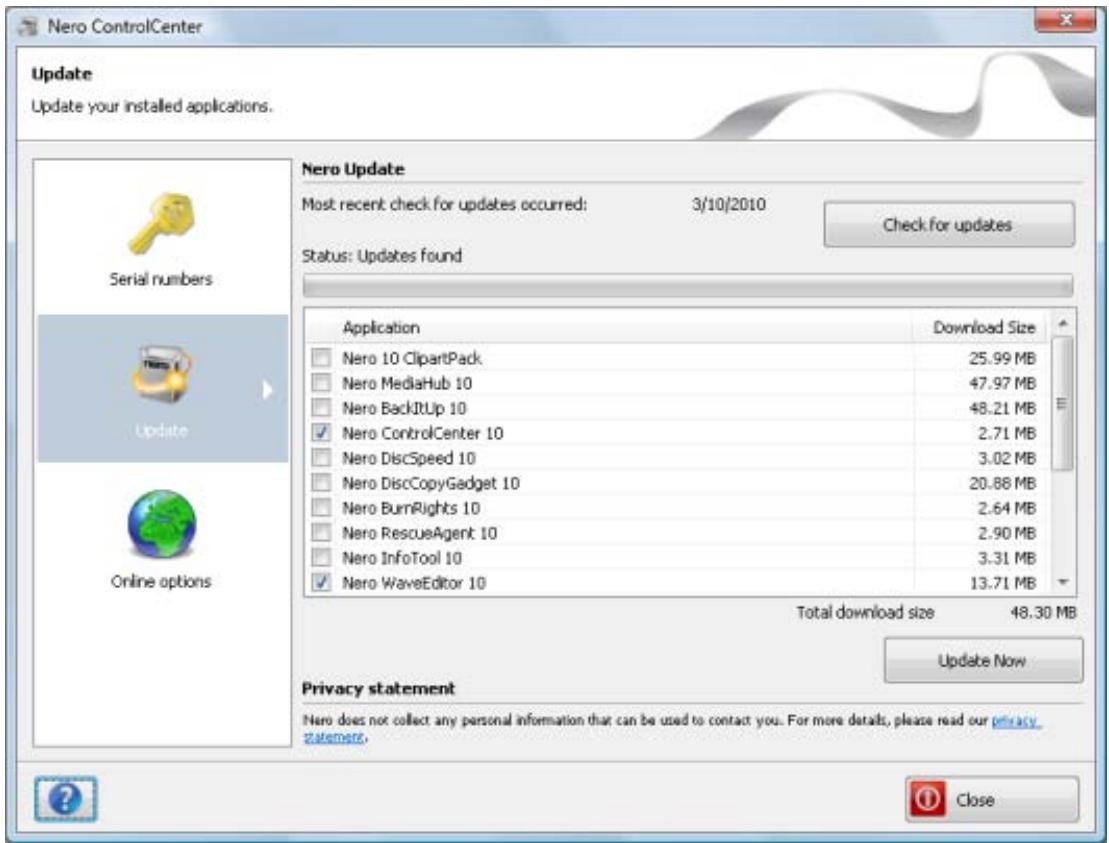The image size is (1109, 843).
Task: Select the Nero DiscCopyGadget 10 row text
Action: (x=431, y=483)
